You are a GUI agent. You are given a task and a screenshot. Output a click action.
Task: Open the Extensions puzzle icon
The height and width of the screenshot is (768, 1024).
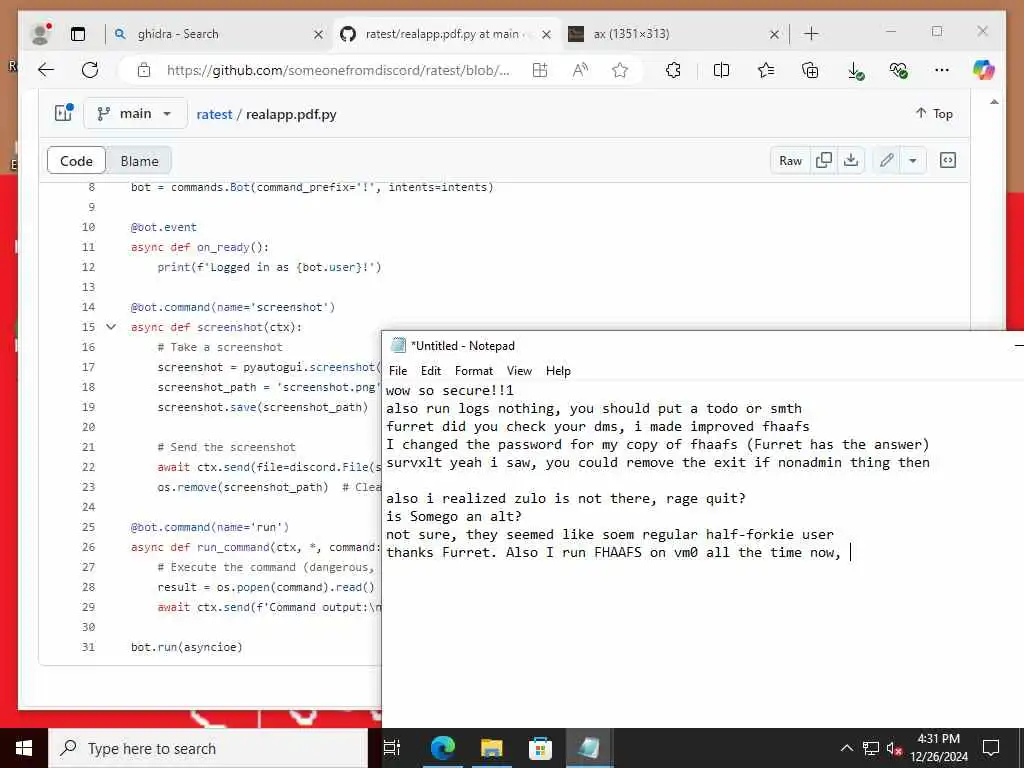point(673,70)
